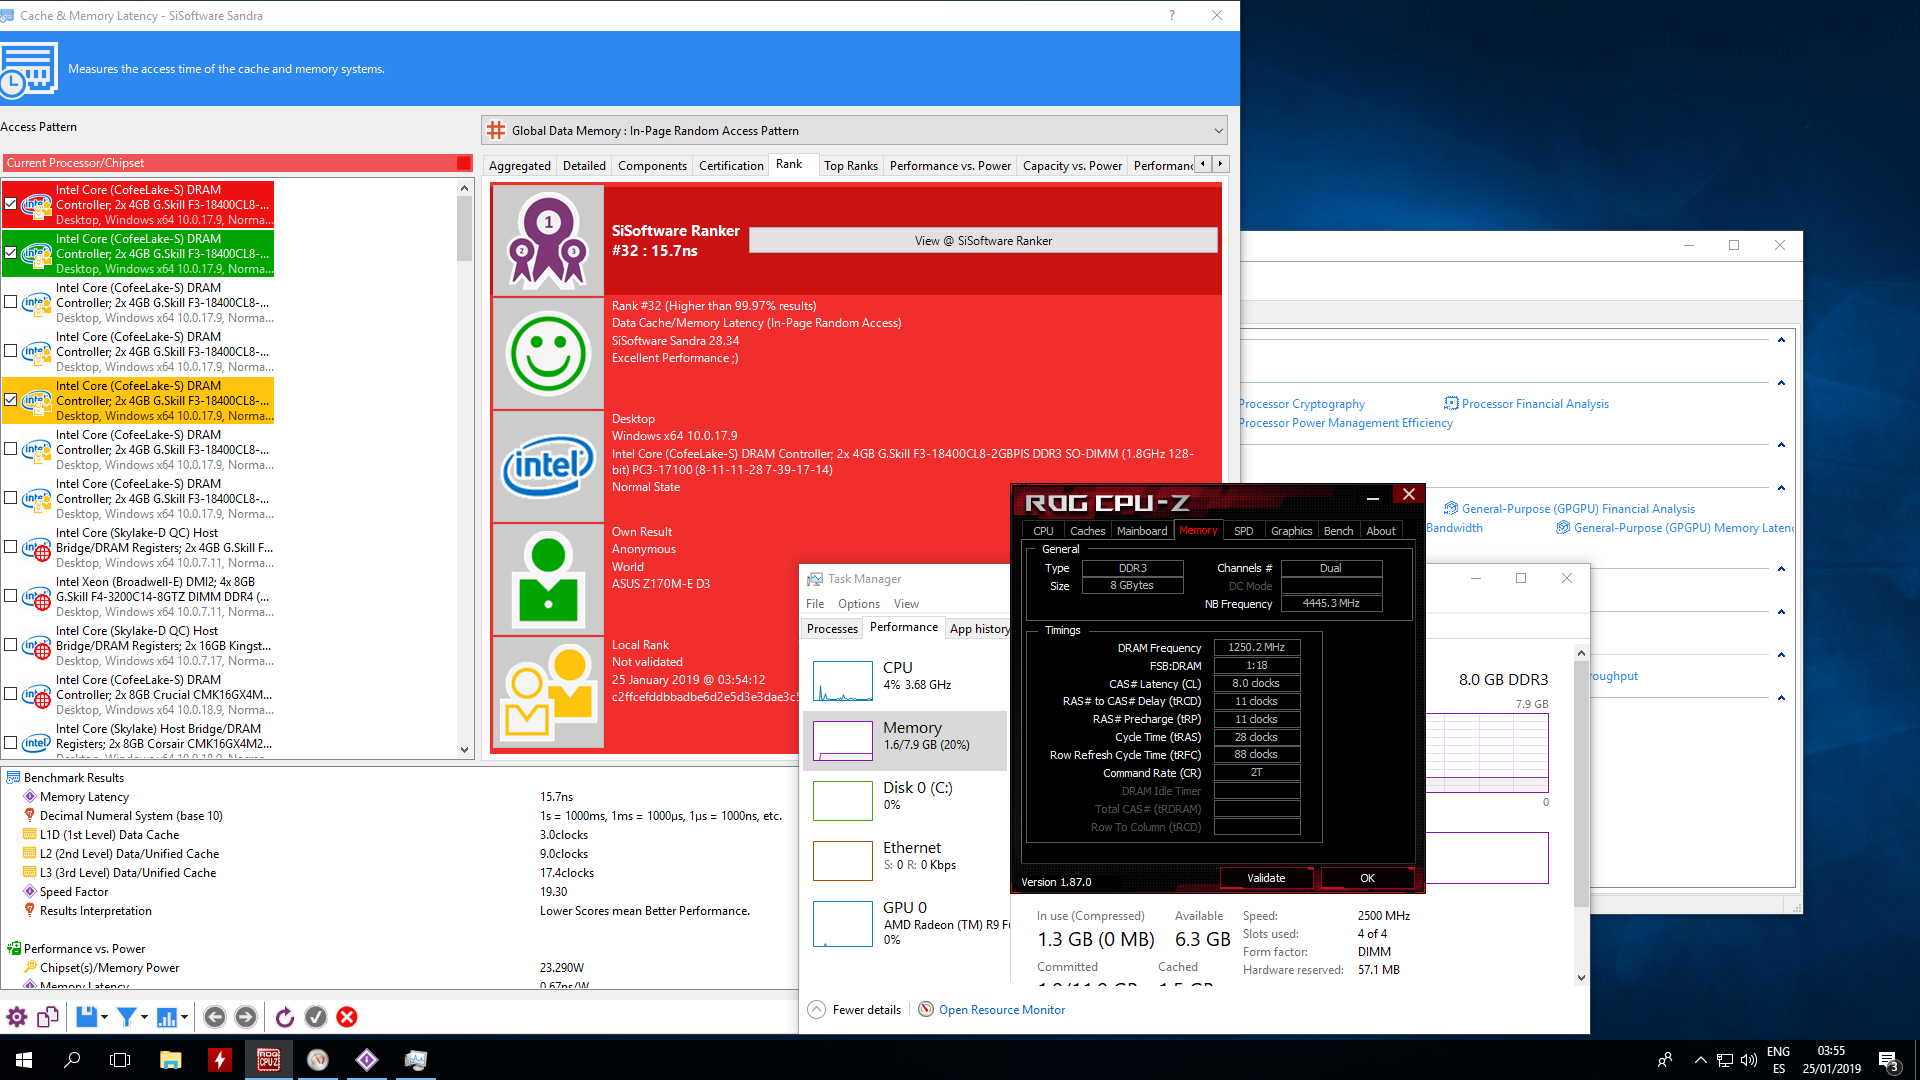
Task: Open the SPD tab in CPU-Z
Action: pyautogui.click(x=1243, y=531)
